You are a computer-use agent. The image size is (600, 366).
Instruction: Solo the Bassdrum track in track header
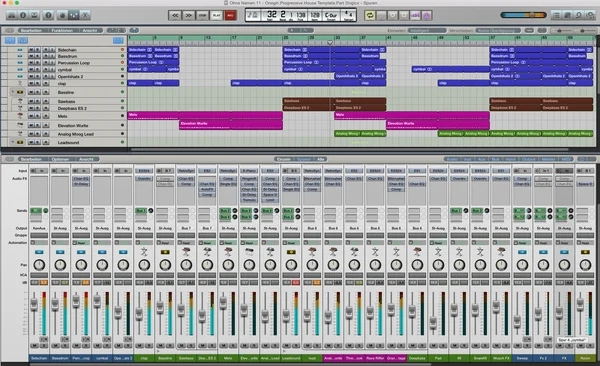[x=37, y=56]
